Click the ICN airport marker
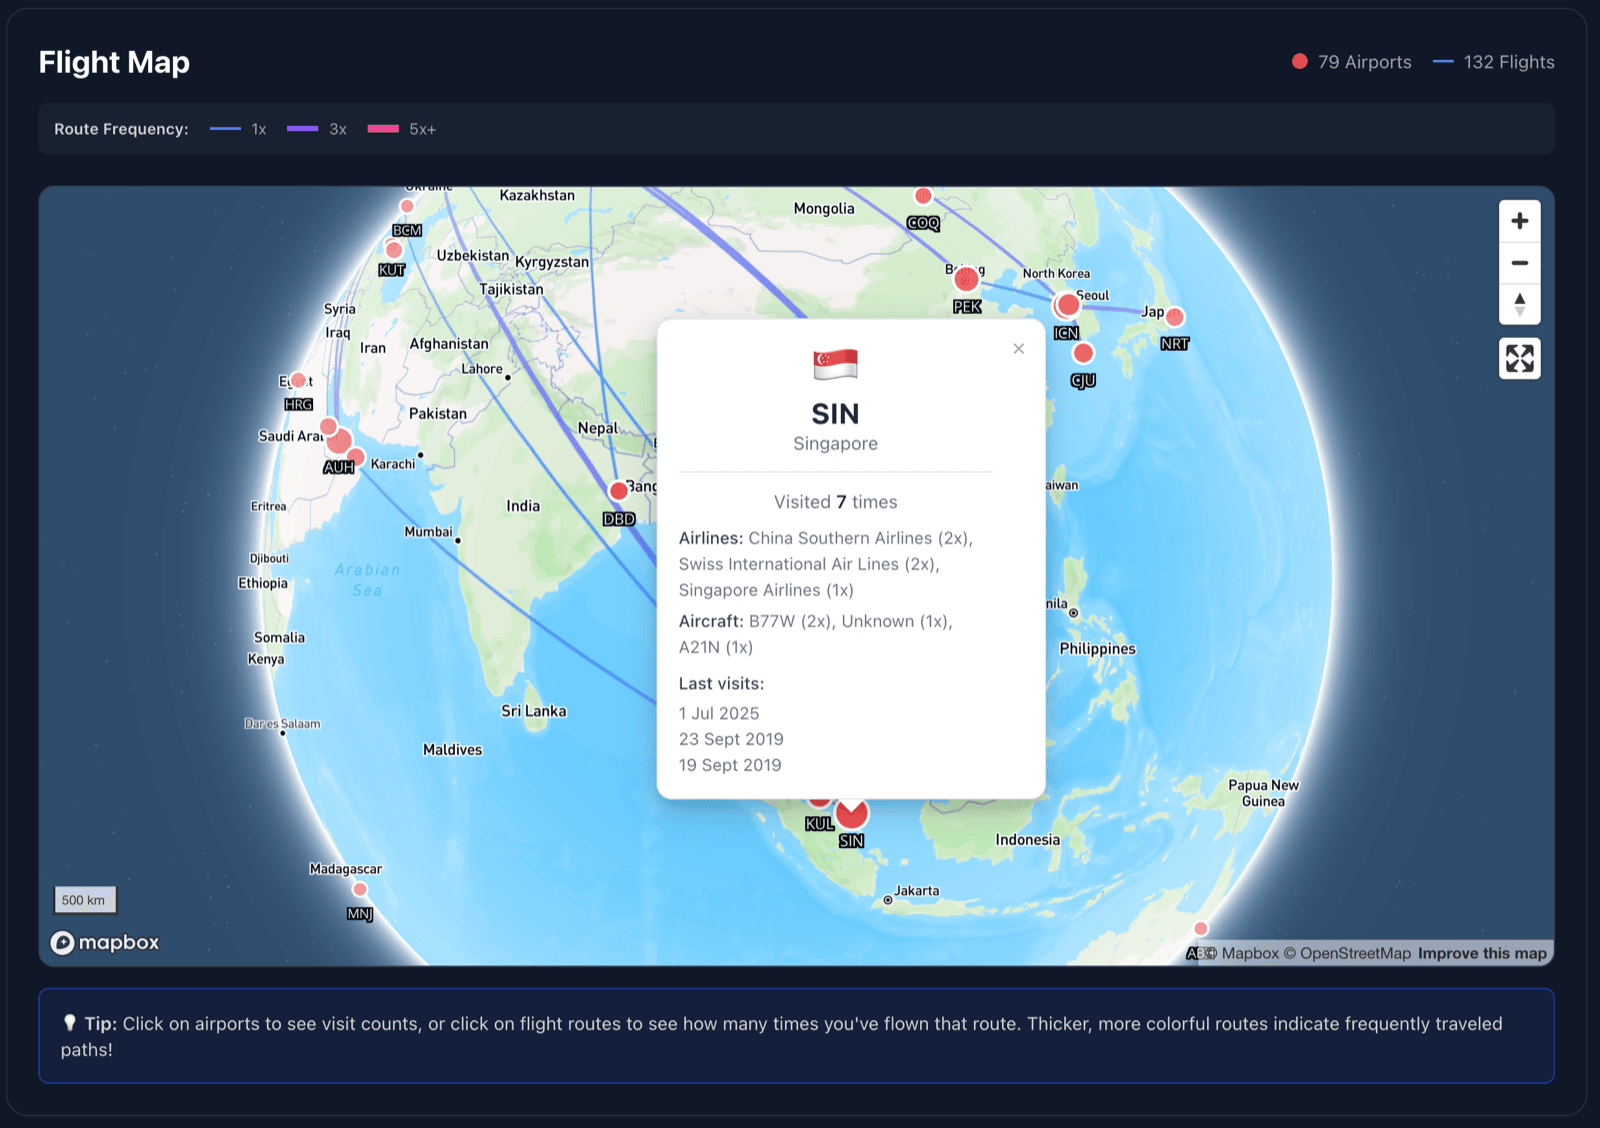The image size is (1600, 1128). pyautogui.click(x=1068, y=304)
